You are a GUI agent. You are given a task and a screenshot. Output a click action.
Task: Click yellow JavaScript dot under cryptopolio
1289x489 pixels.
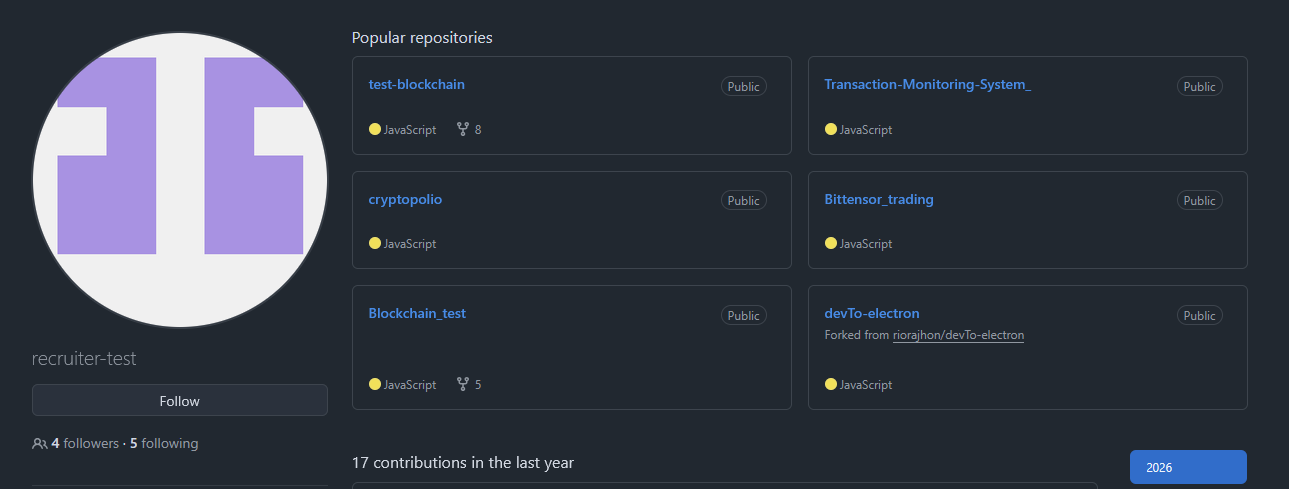point(375,243)
